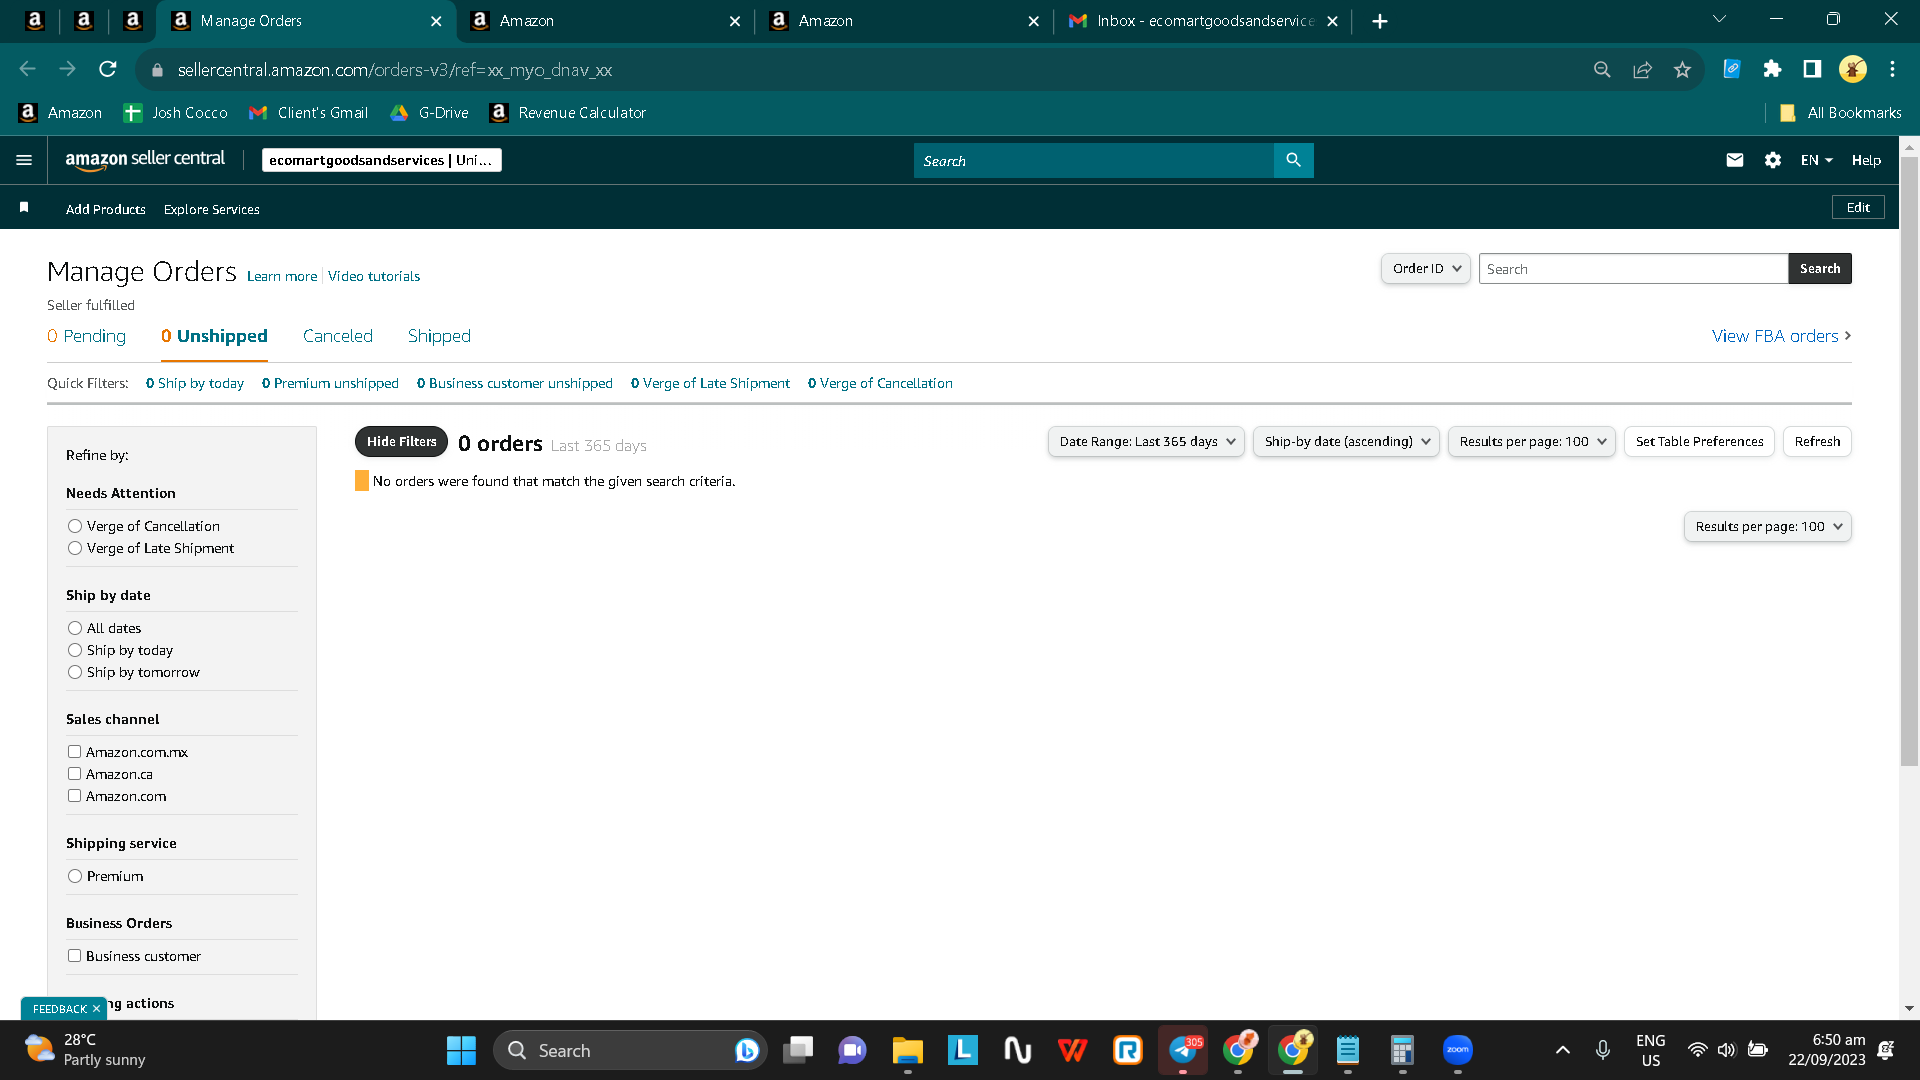
Task: Open the Seller Central hamburger menu
Action: (24, 160)
